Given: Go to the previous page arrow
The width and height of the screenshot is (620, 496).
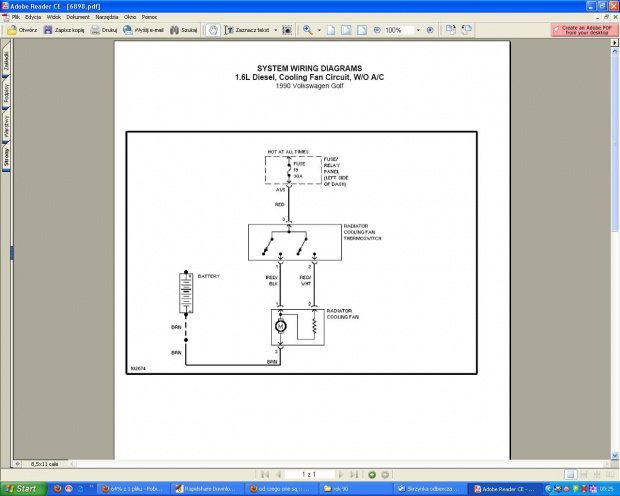Looking at the screenshot, I should [x=278, y=475].
